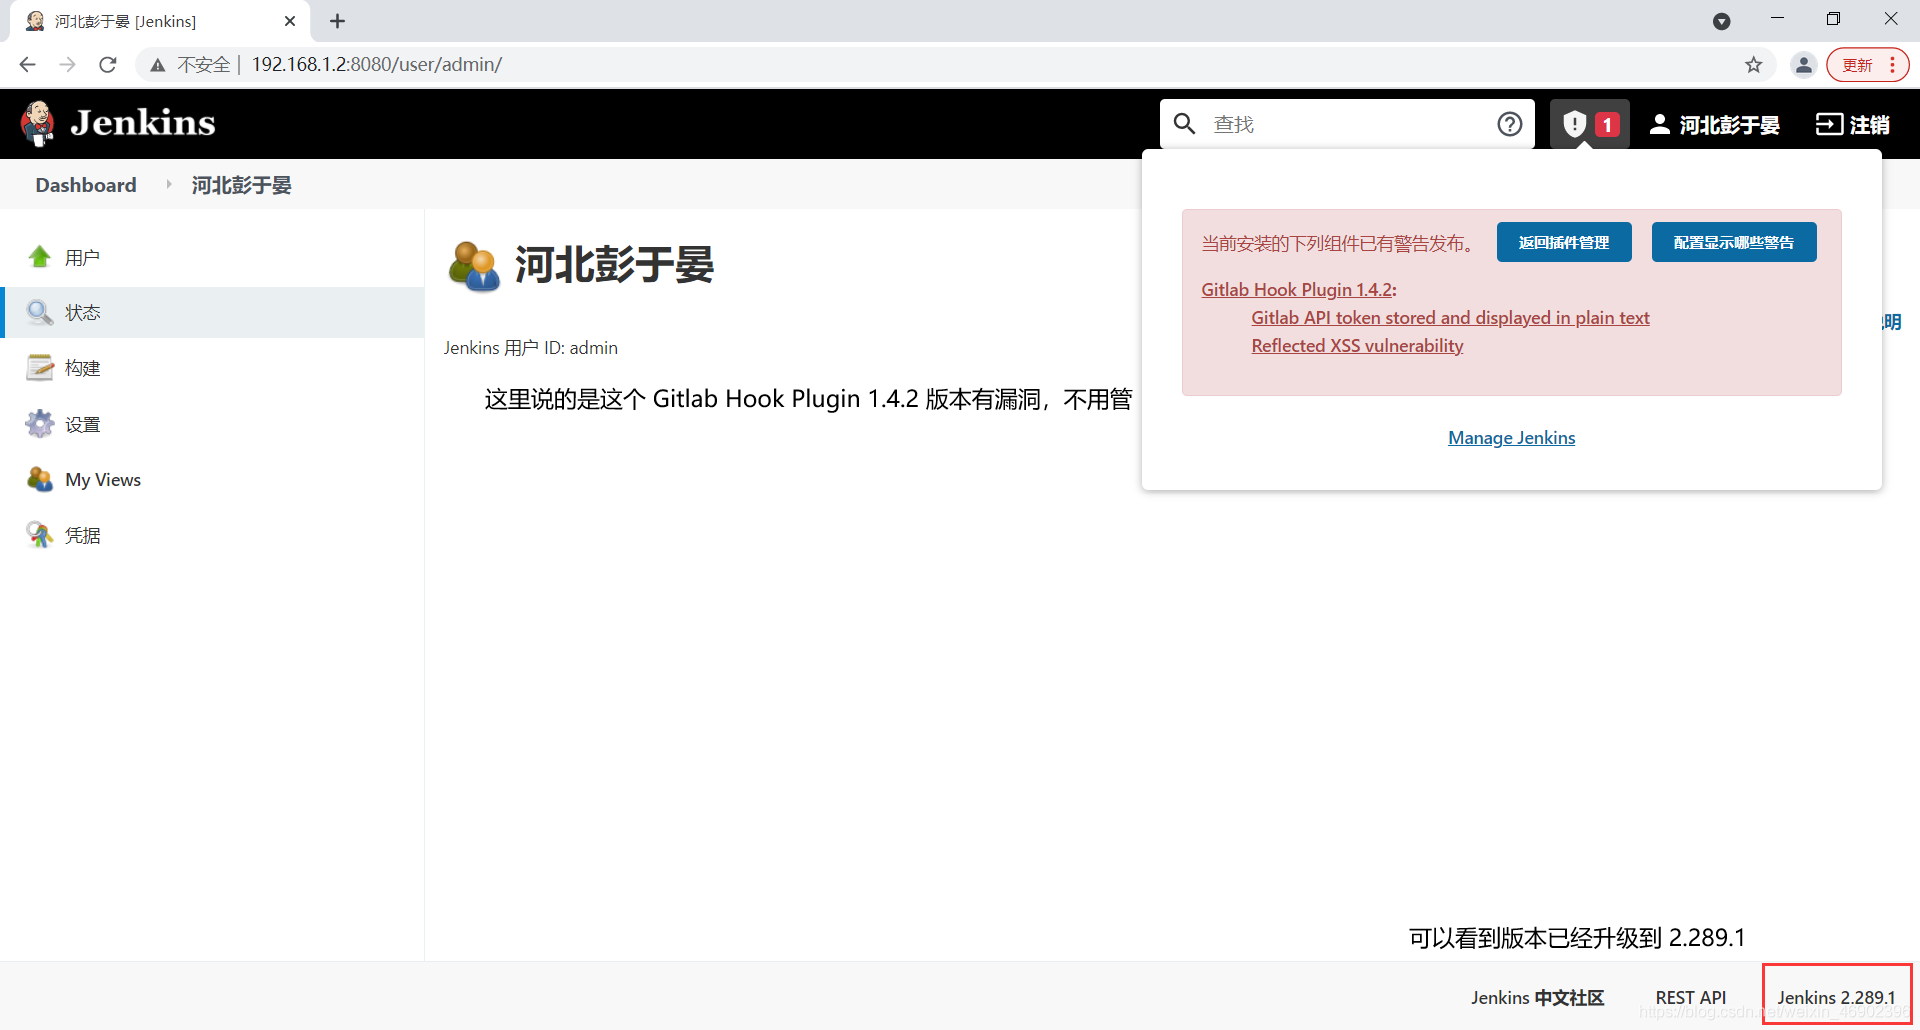This screenshot has height=1030, width=1920.
Task: Bookmark this page with the star icon
Action: point(1753,64)
